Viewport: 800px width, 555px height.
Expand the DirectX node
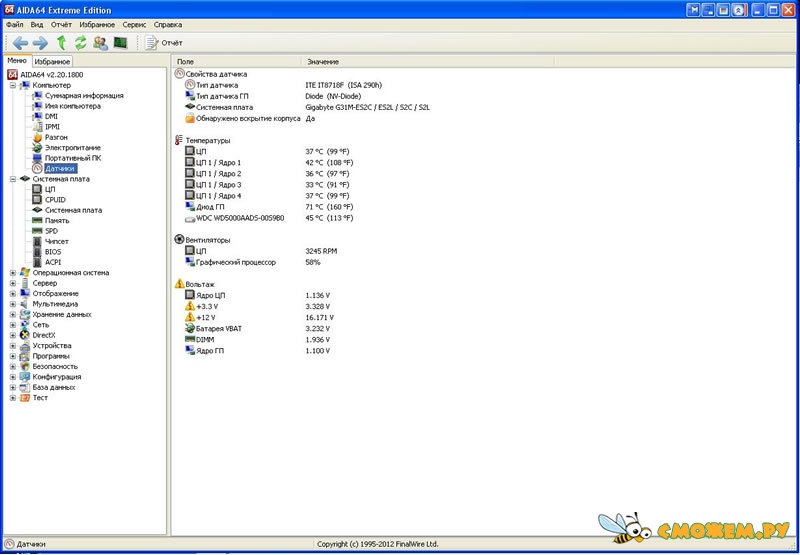coord(13,335)
